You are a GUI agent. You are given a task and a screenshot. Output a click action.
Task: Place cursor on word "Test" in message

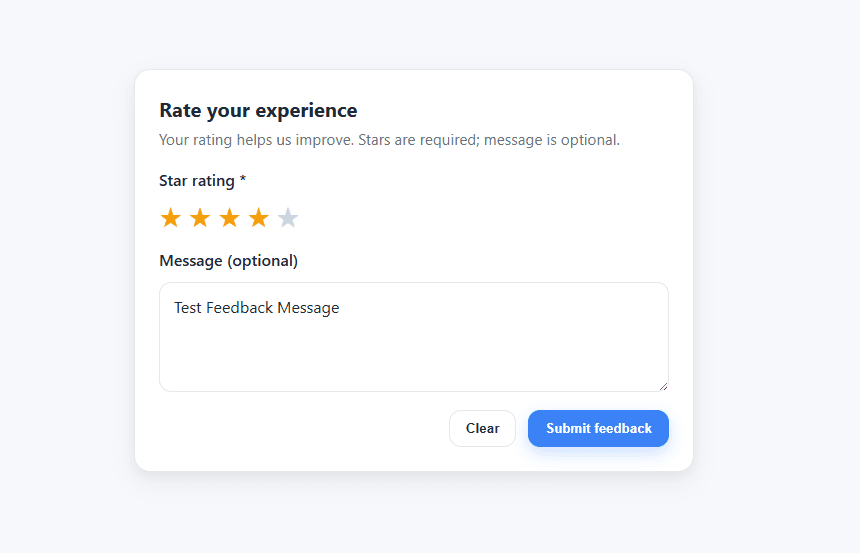tap(188, 308)
